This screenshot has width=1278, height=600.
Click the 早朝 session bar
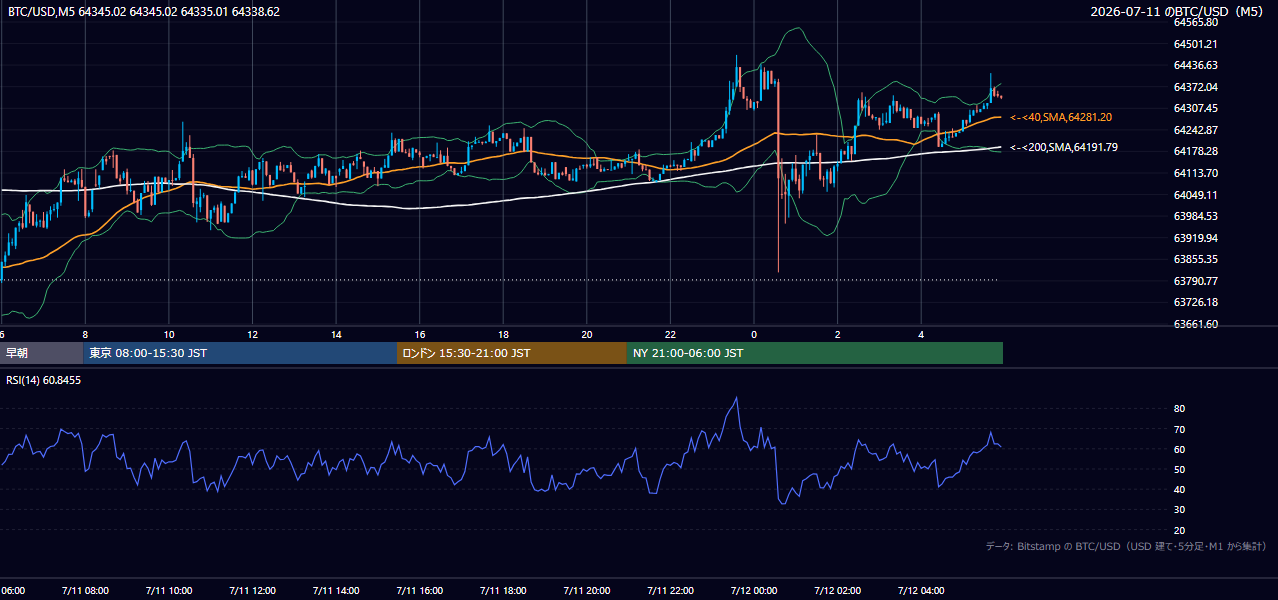click(x=41, y=353)
